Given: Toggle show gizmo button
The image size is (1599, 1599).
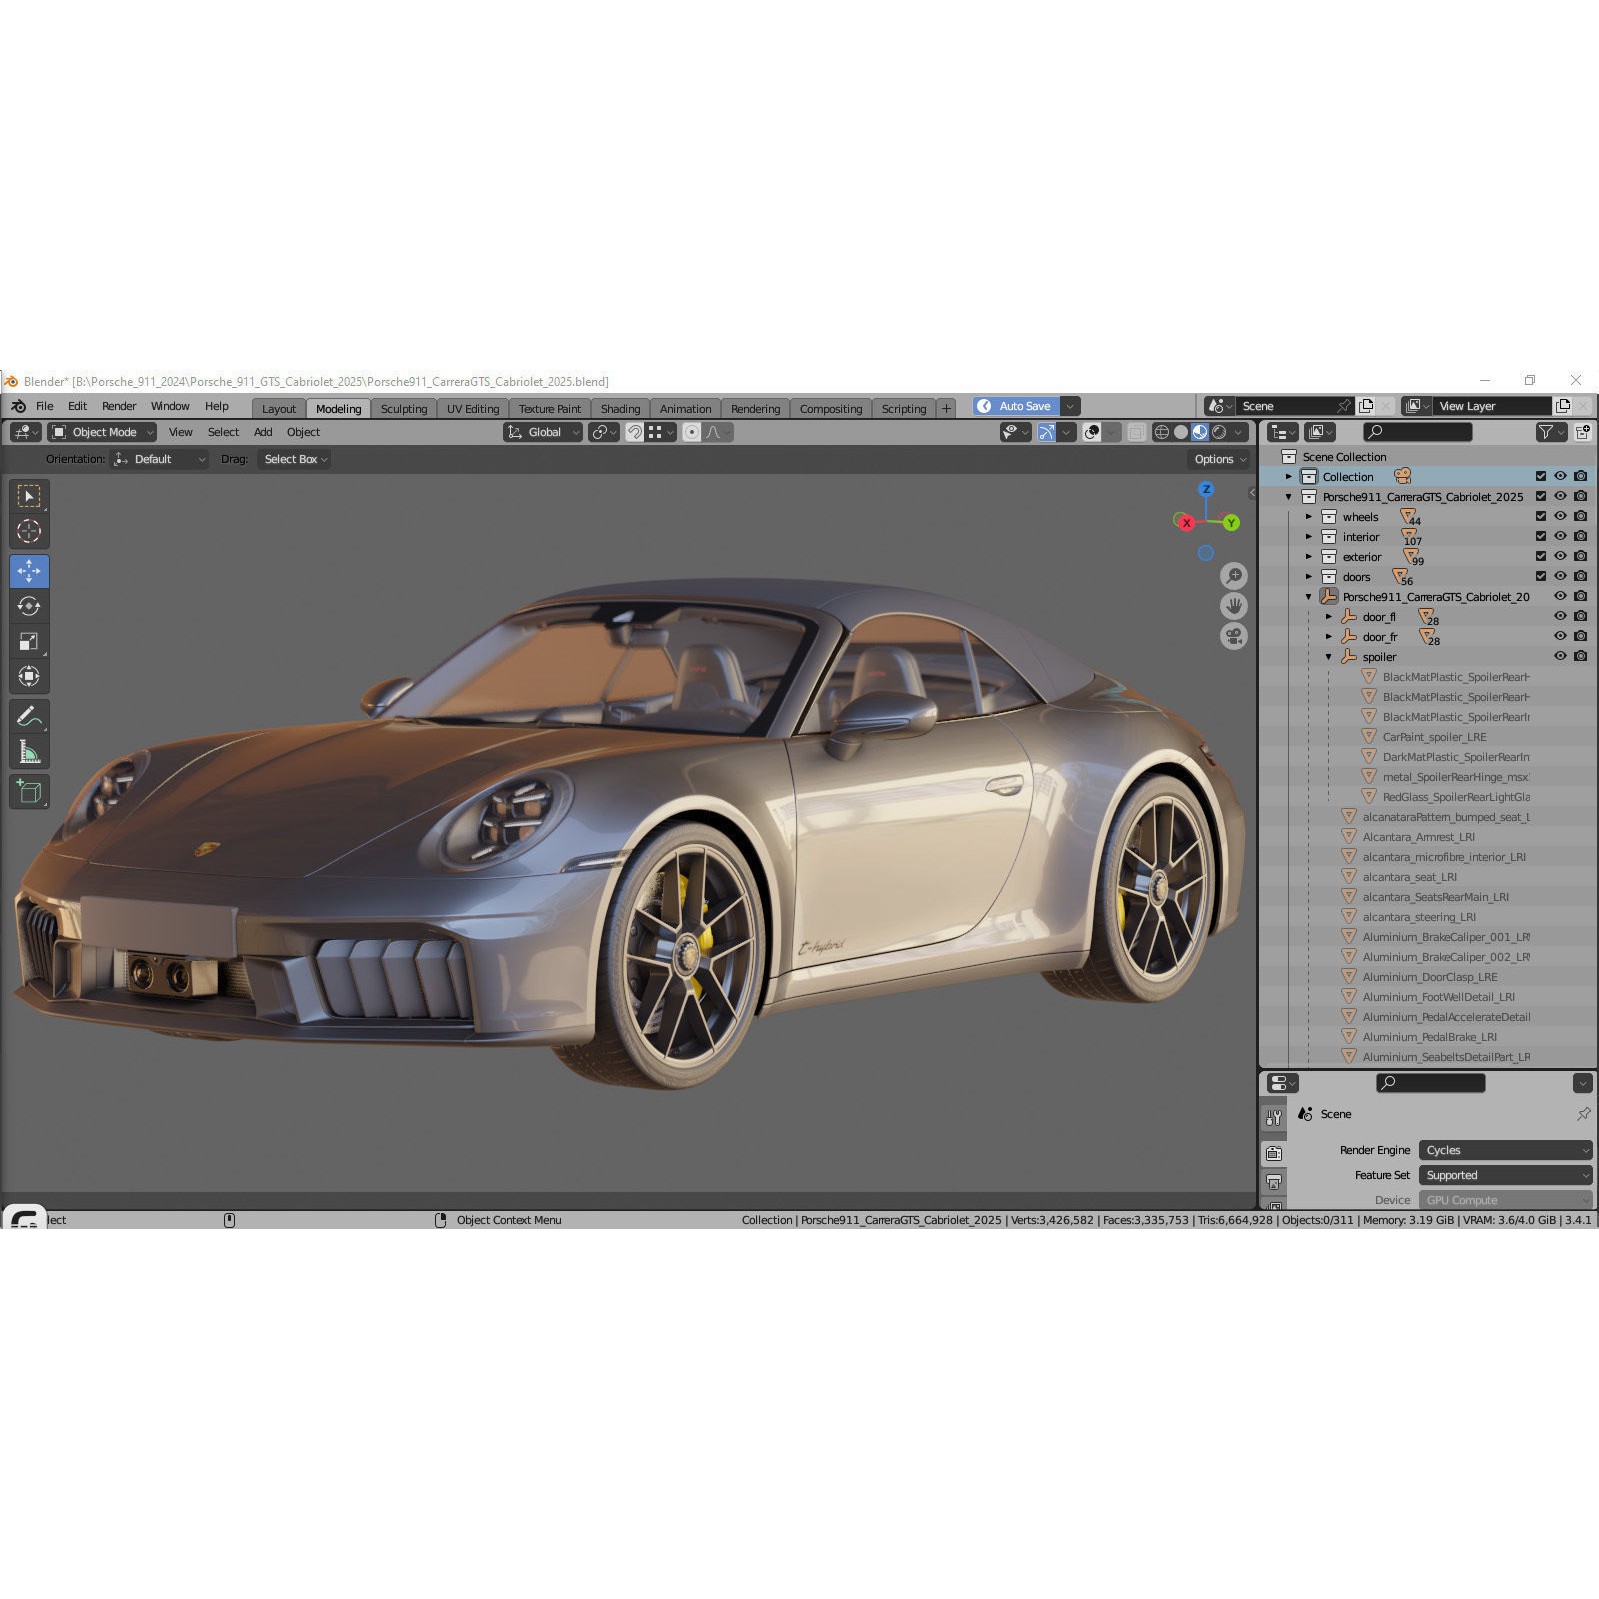Looking at the screenshot, I should click(1046, 432).
